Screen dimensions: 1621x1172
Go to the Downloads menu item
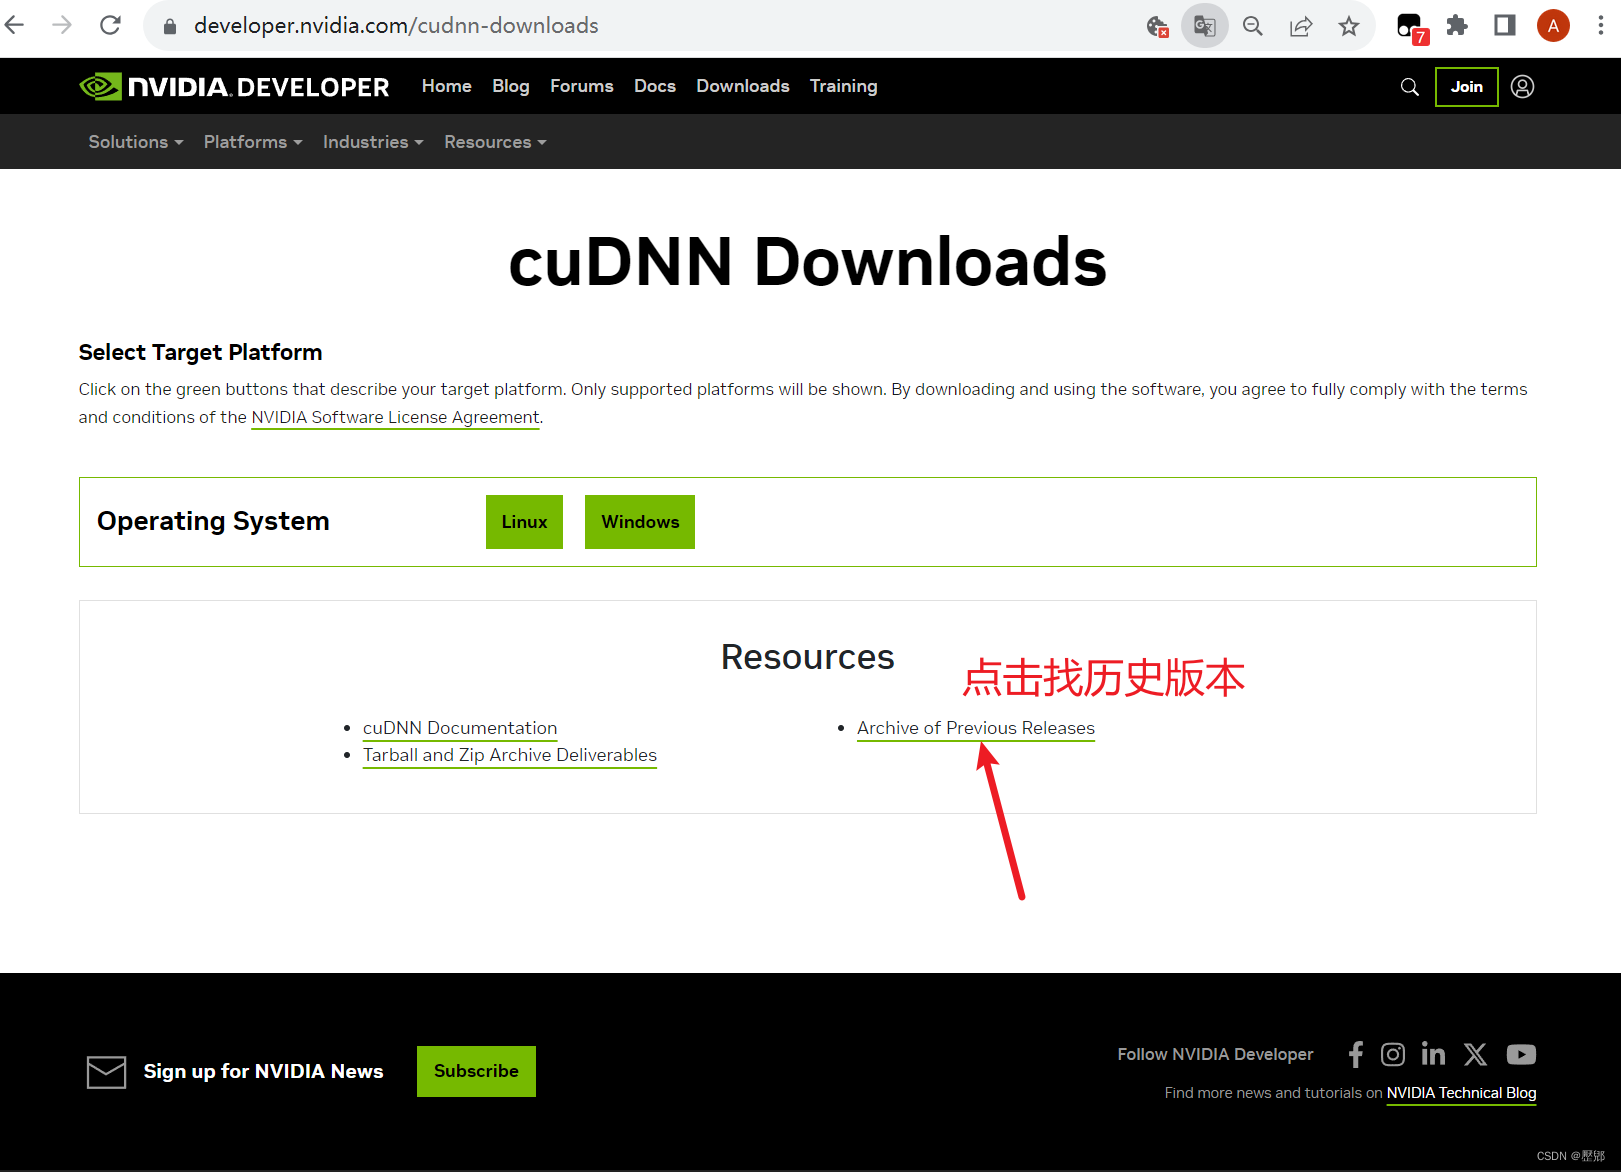742,86
